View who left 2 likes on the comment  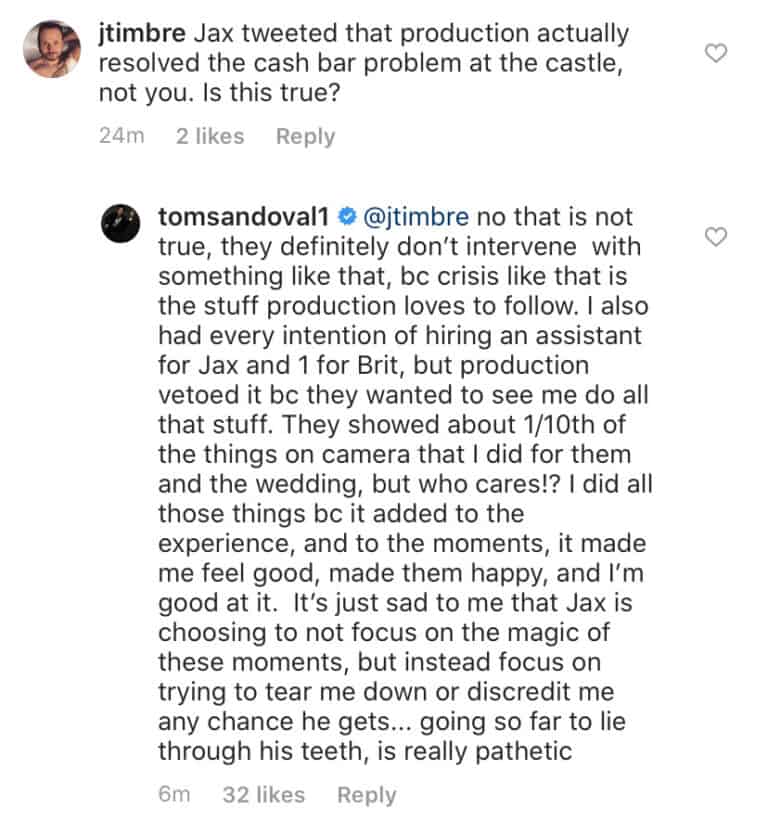(x=210, y=136)
